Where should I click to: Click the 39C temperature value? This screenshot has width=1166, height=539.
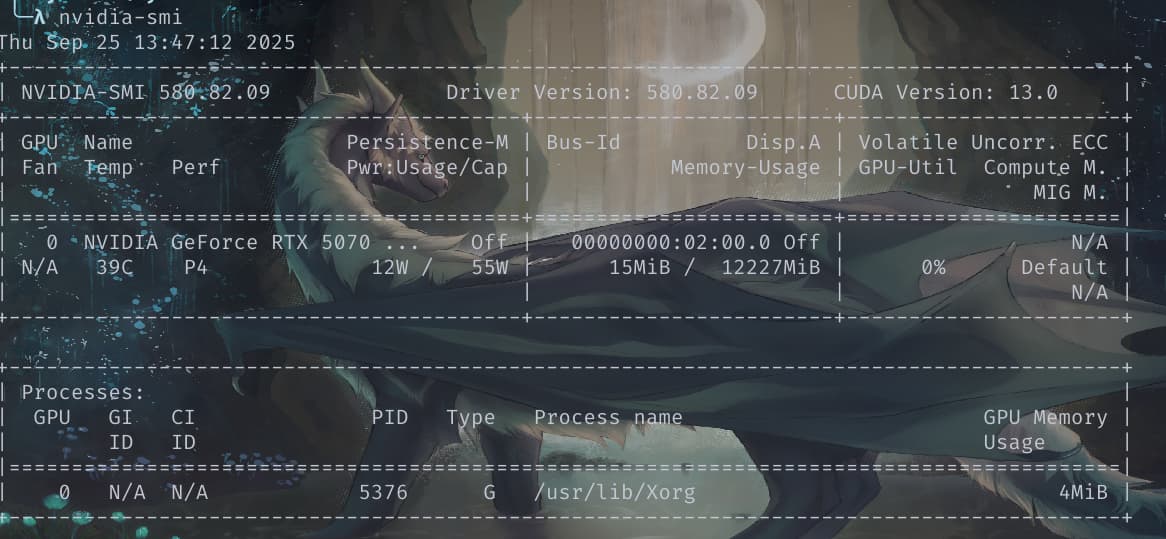coord(115,268)
